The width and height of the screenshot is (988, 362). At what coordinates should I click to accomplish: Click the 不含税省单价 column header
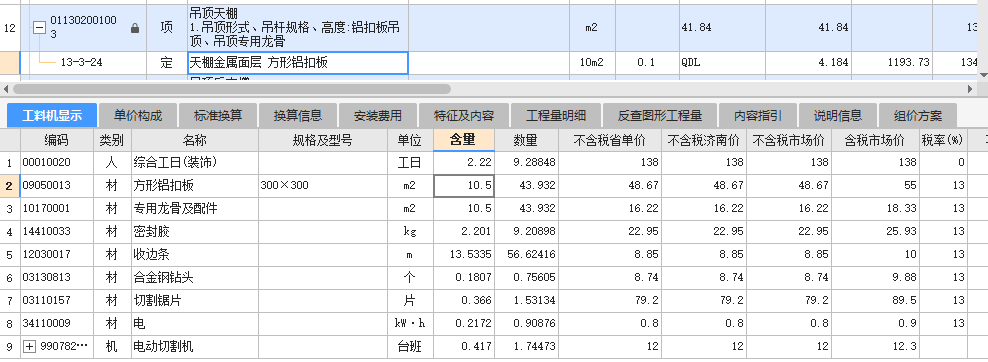point(609,140)
